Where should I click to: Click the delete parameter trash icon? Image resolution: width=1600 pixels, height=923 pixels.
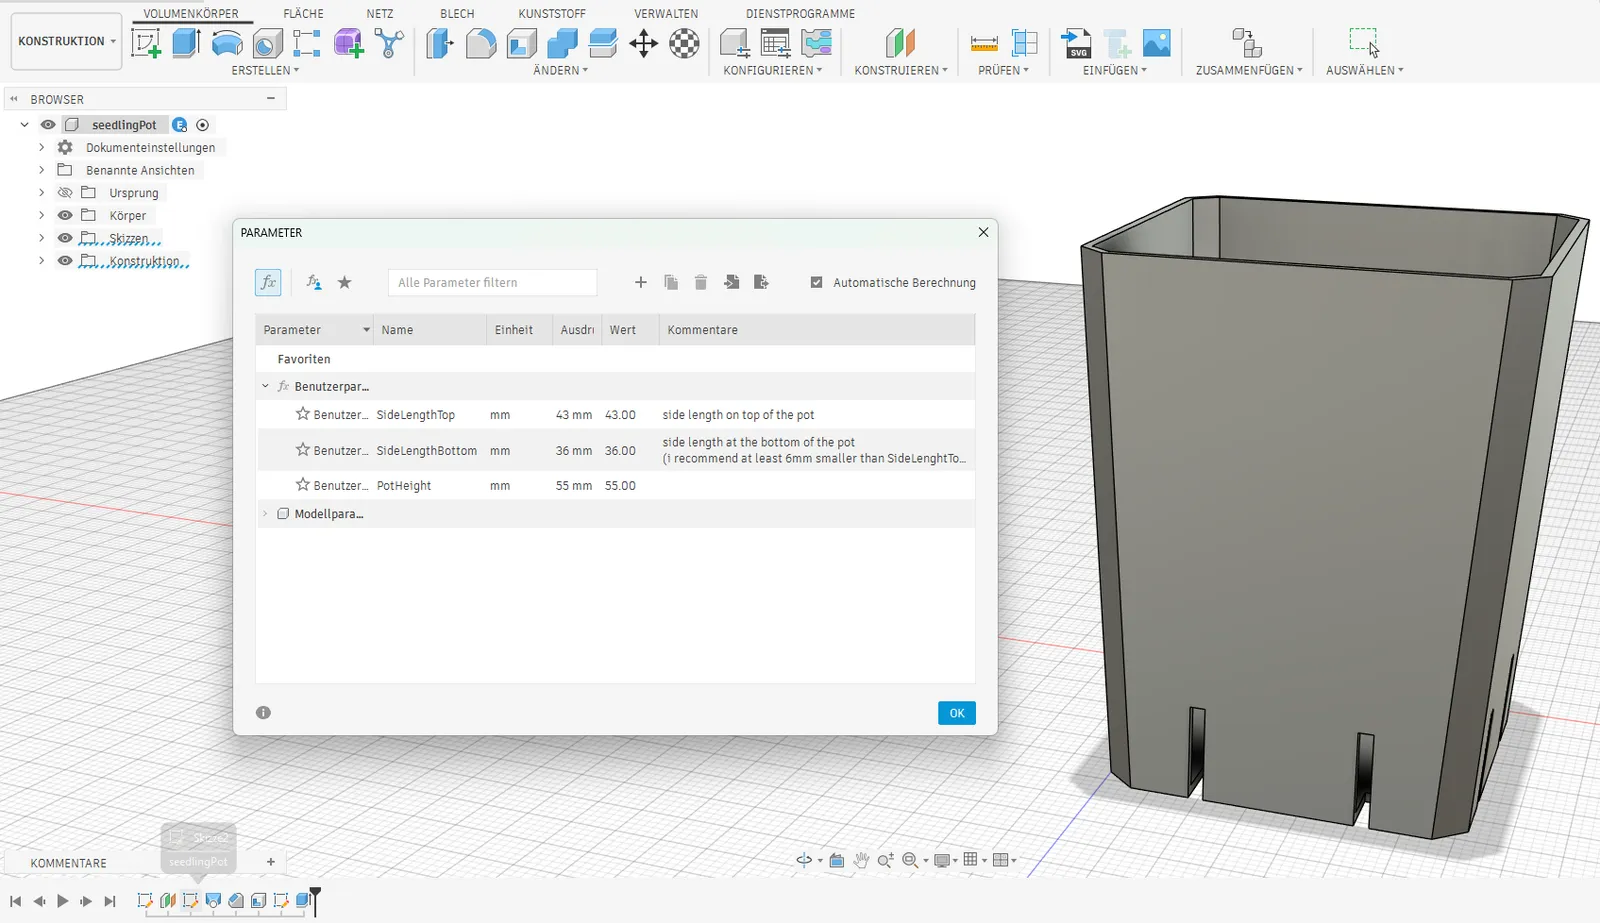[x=701, y=283]
